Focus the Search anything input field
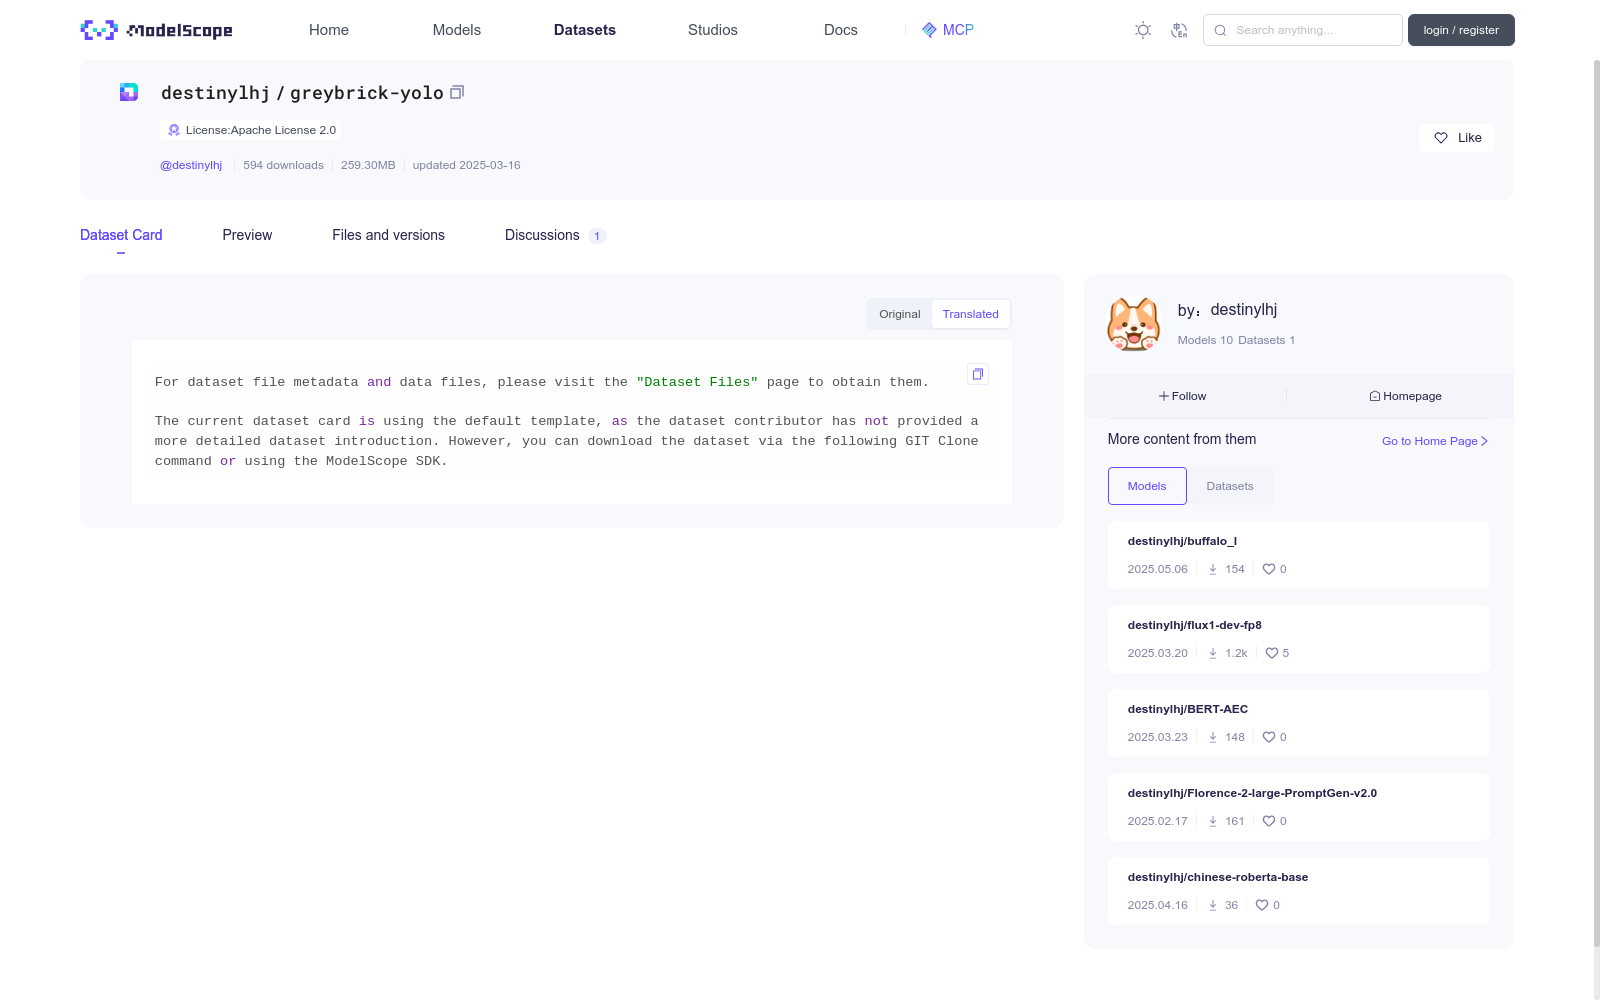 (1303, 30)
